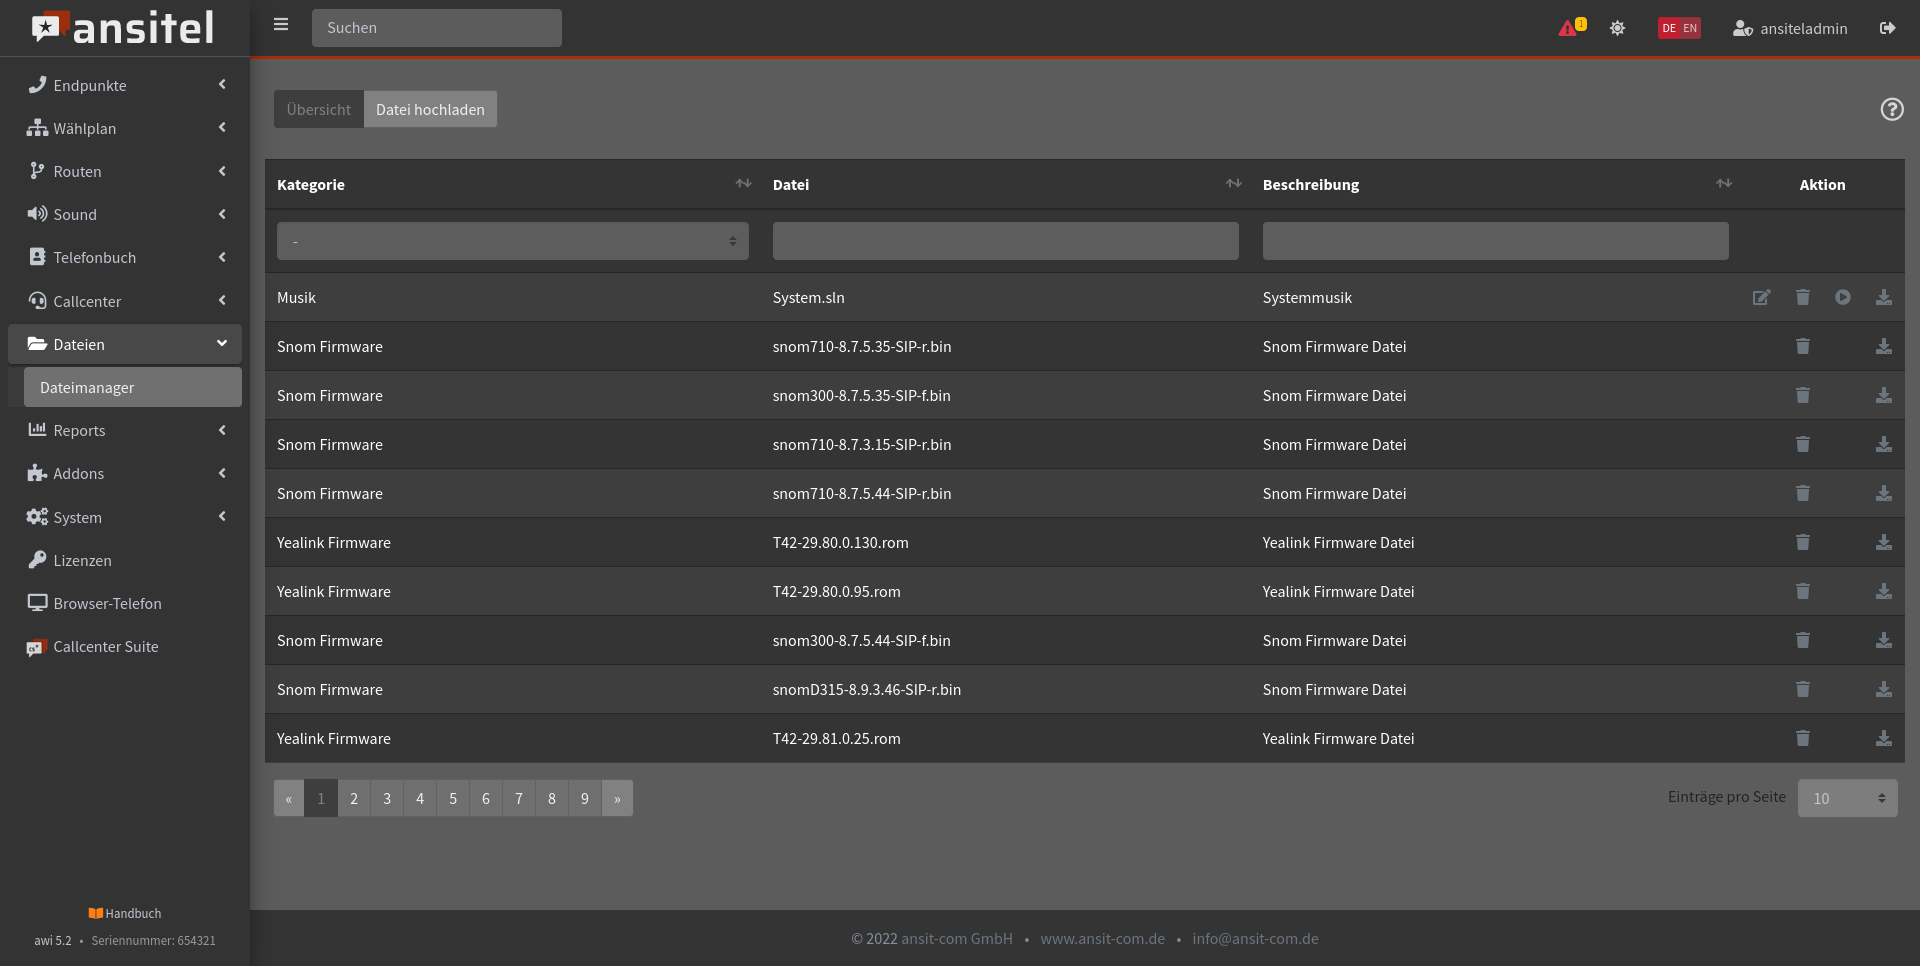The image size is (1920, 966).
Task: Sort table by Kategorie column
Action: pos(743,184)
